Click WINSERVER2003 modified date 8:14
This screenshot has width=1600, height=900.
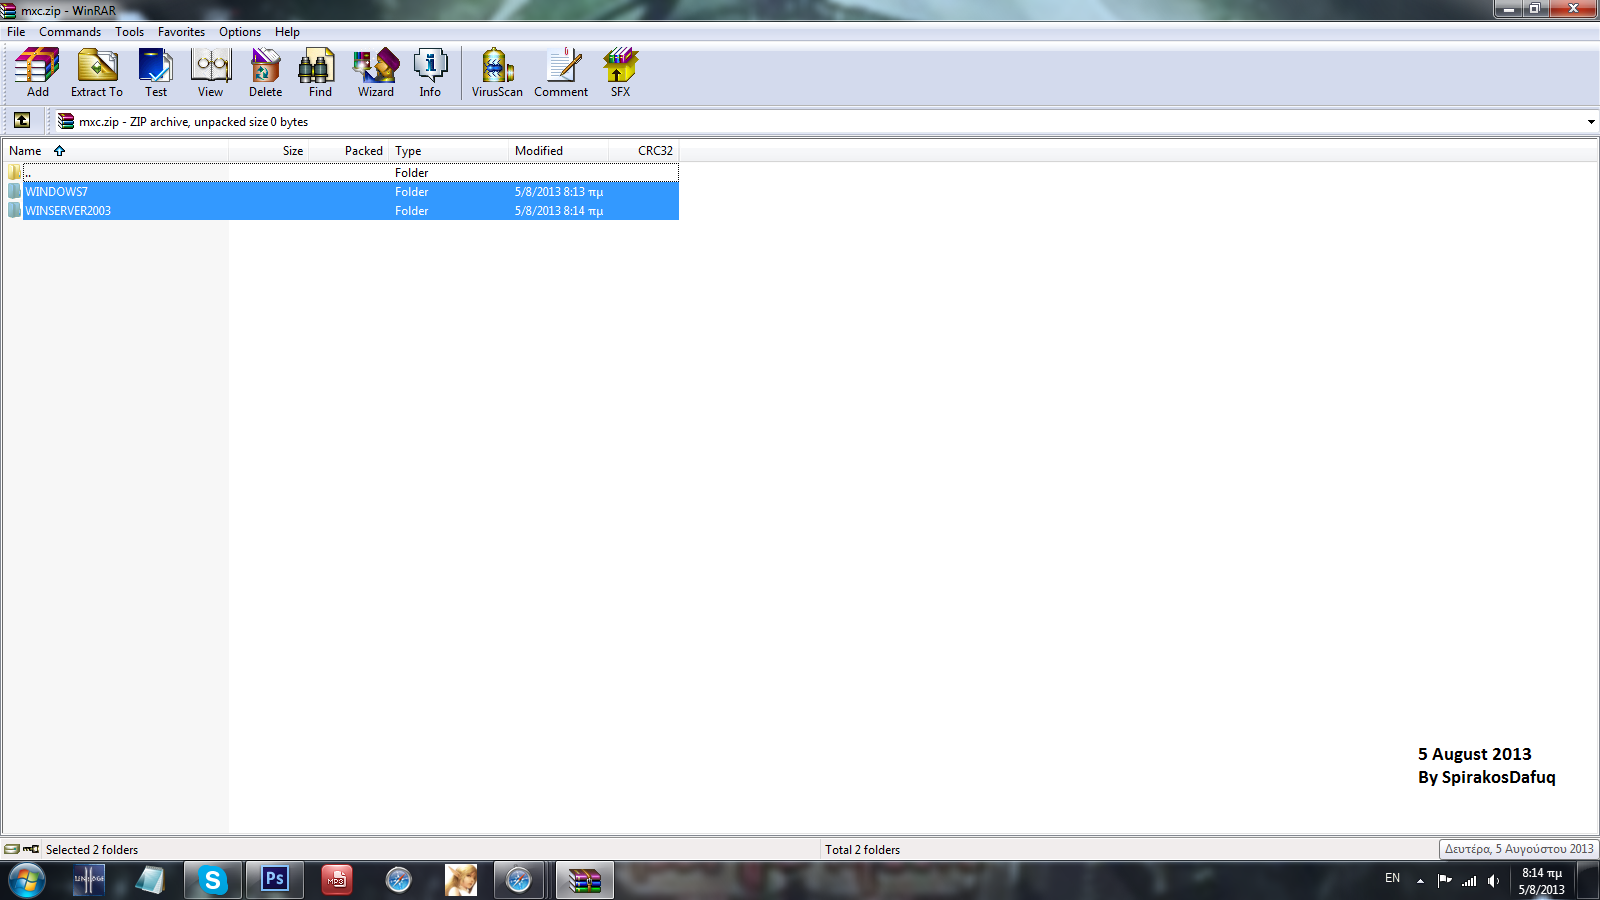(x=559, y=211)
